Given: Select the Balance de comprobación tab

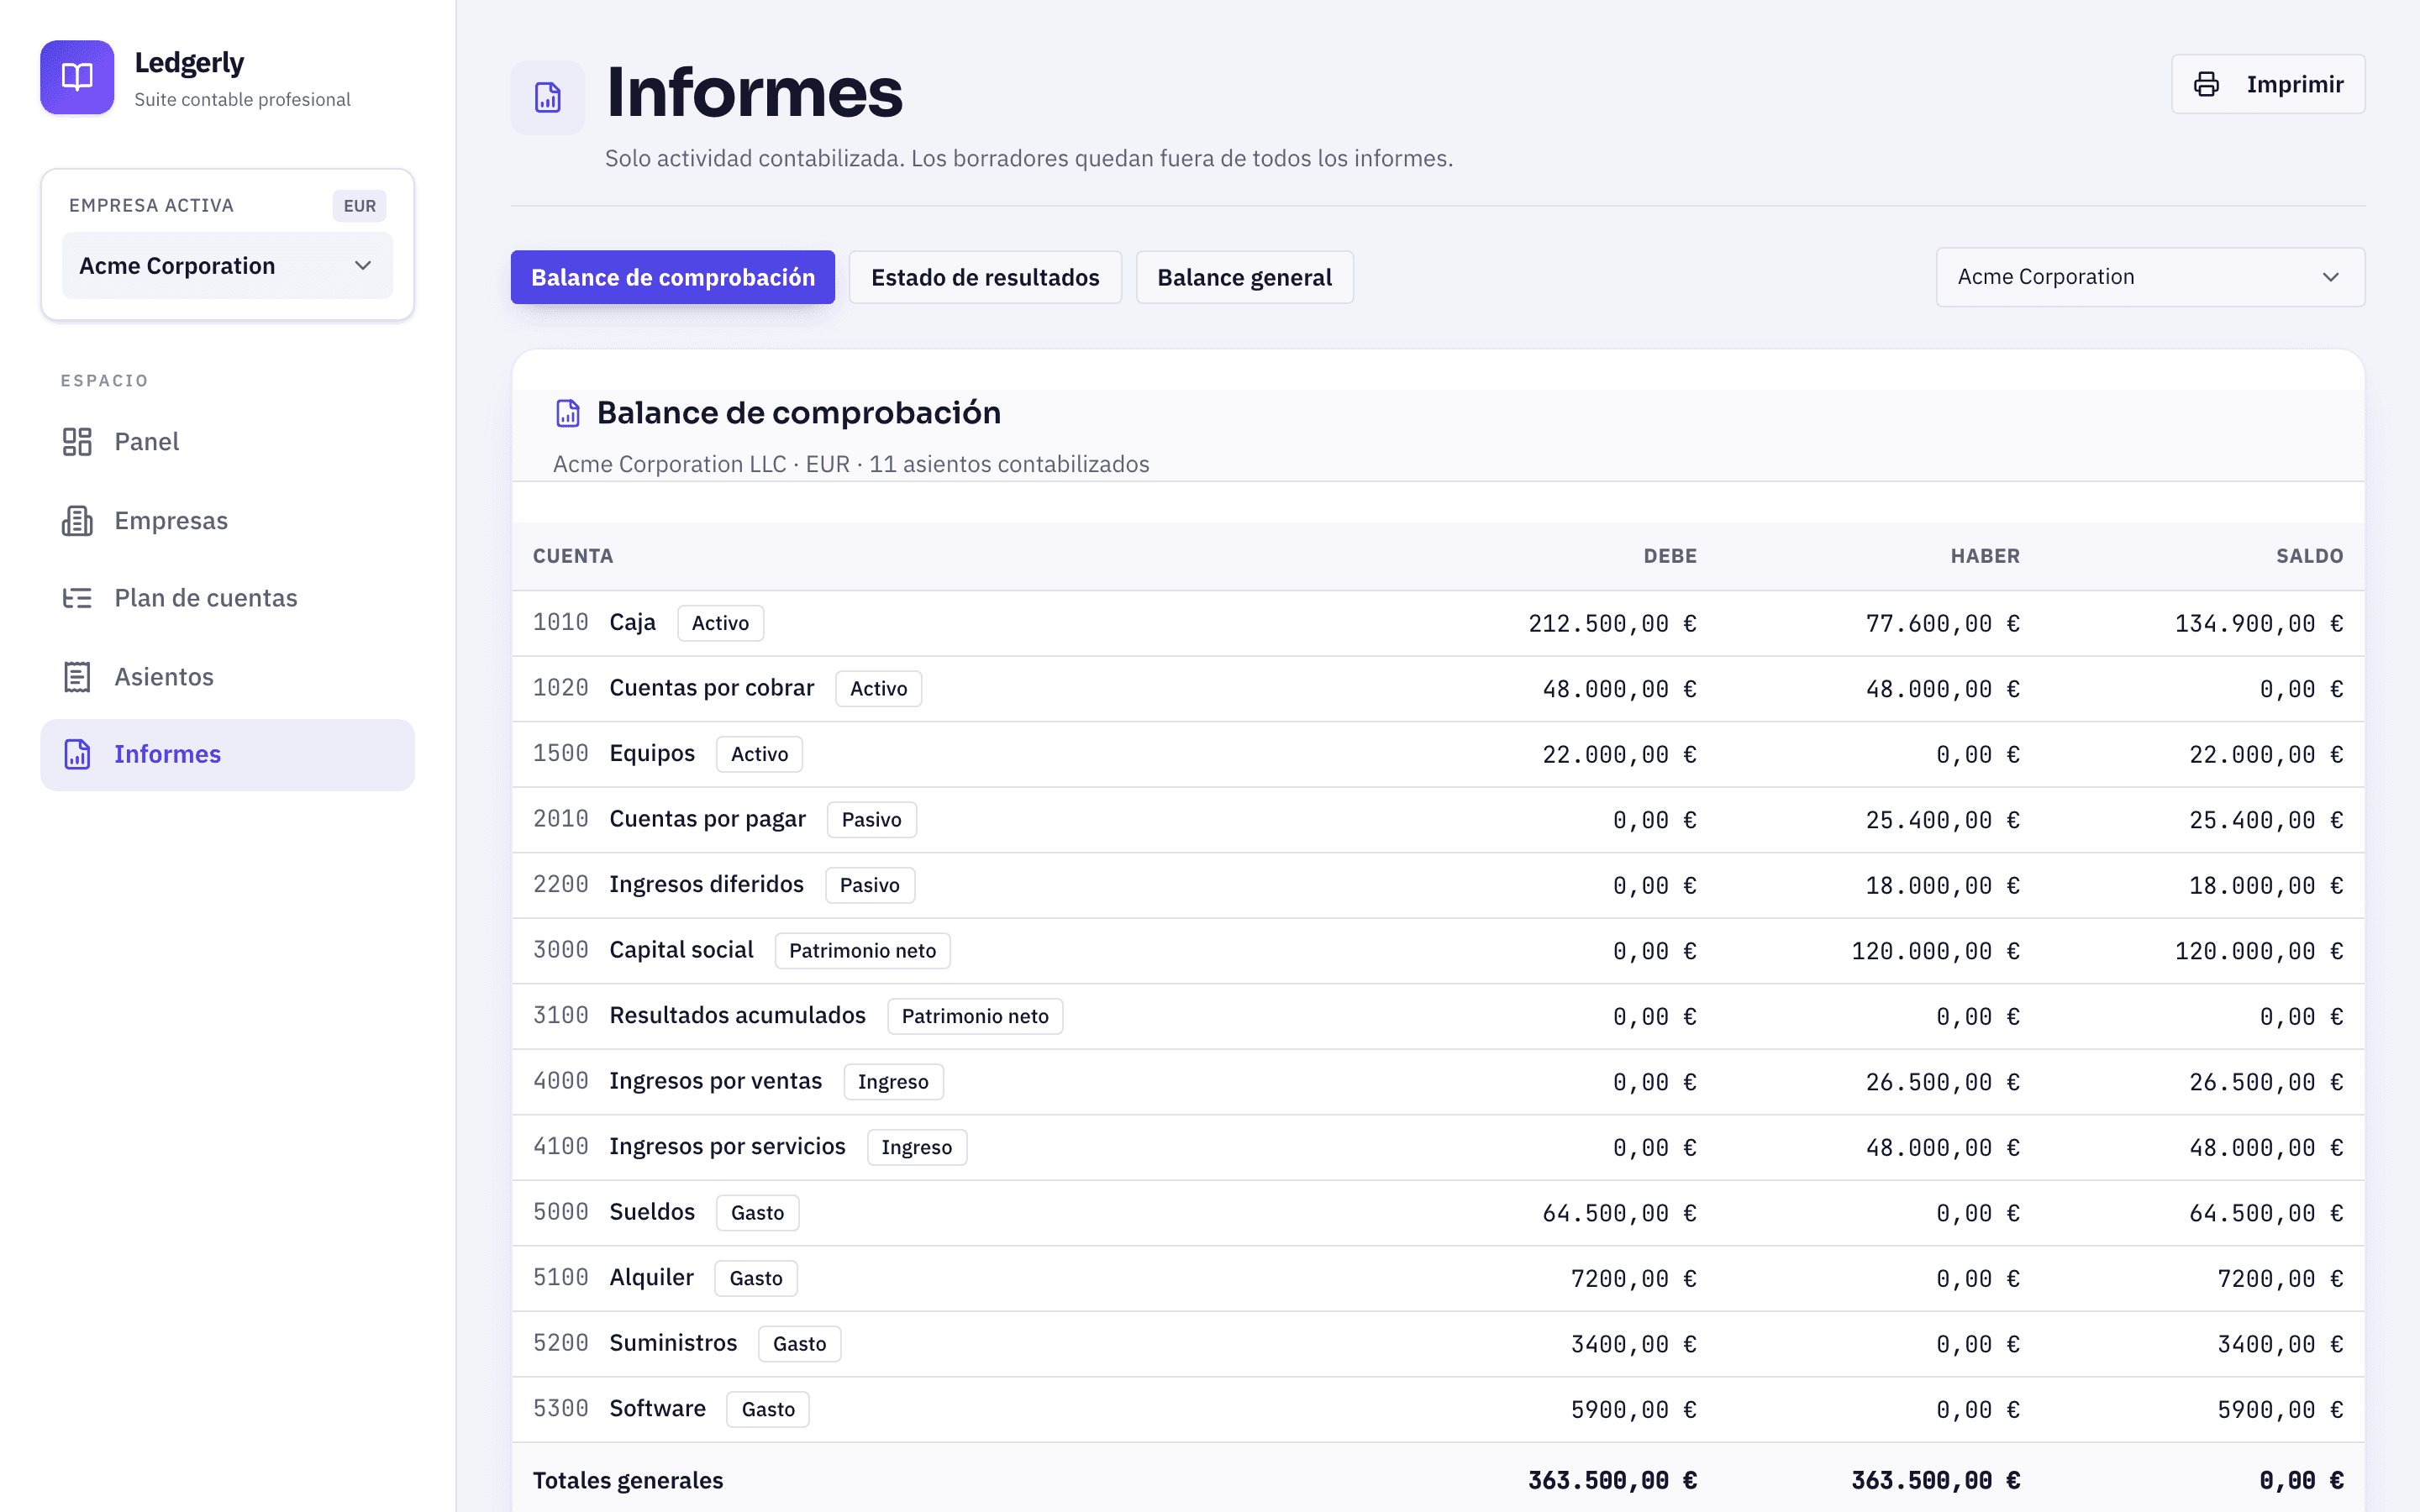Looking at the screenshot, I should click(x=673, y=277).
